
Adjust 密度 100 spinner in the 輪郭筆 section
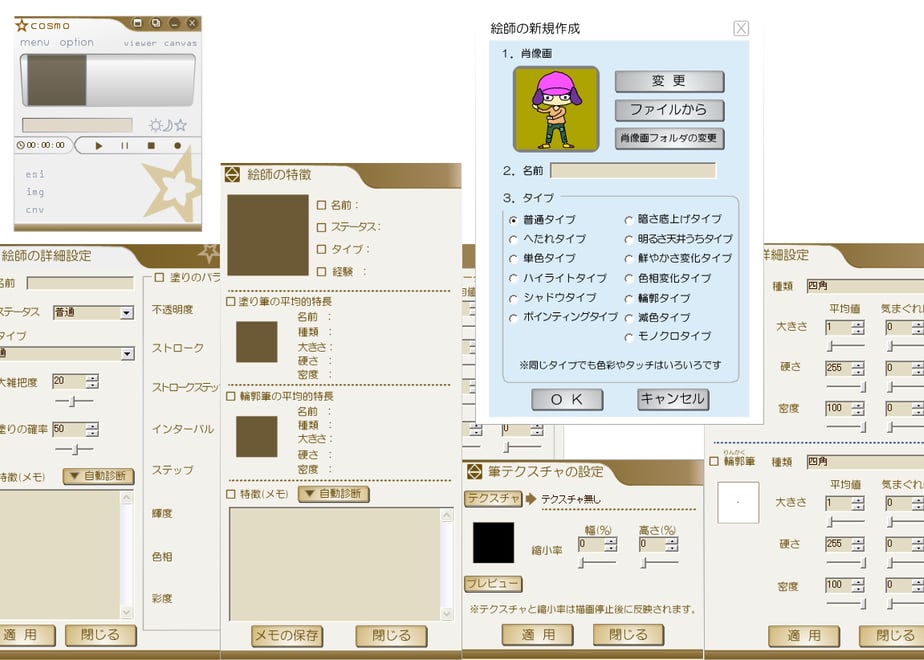tap(858, 585)
